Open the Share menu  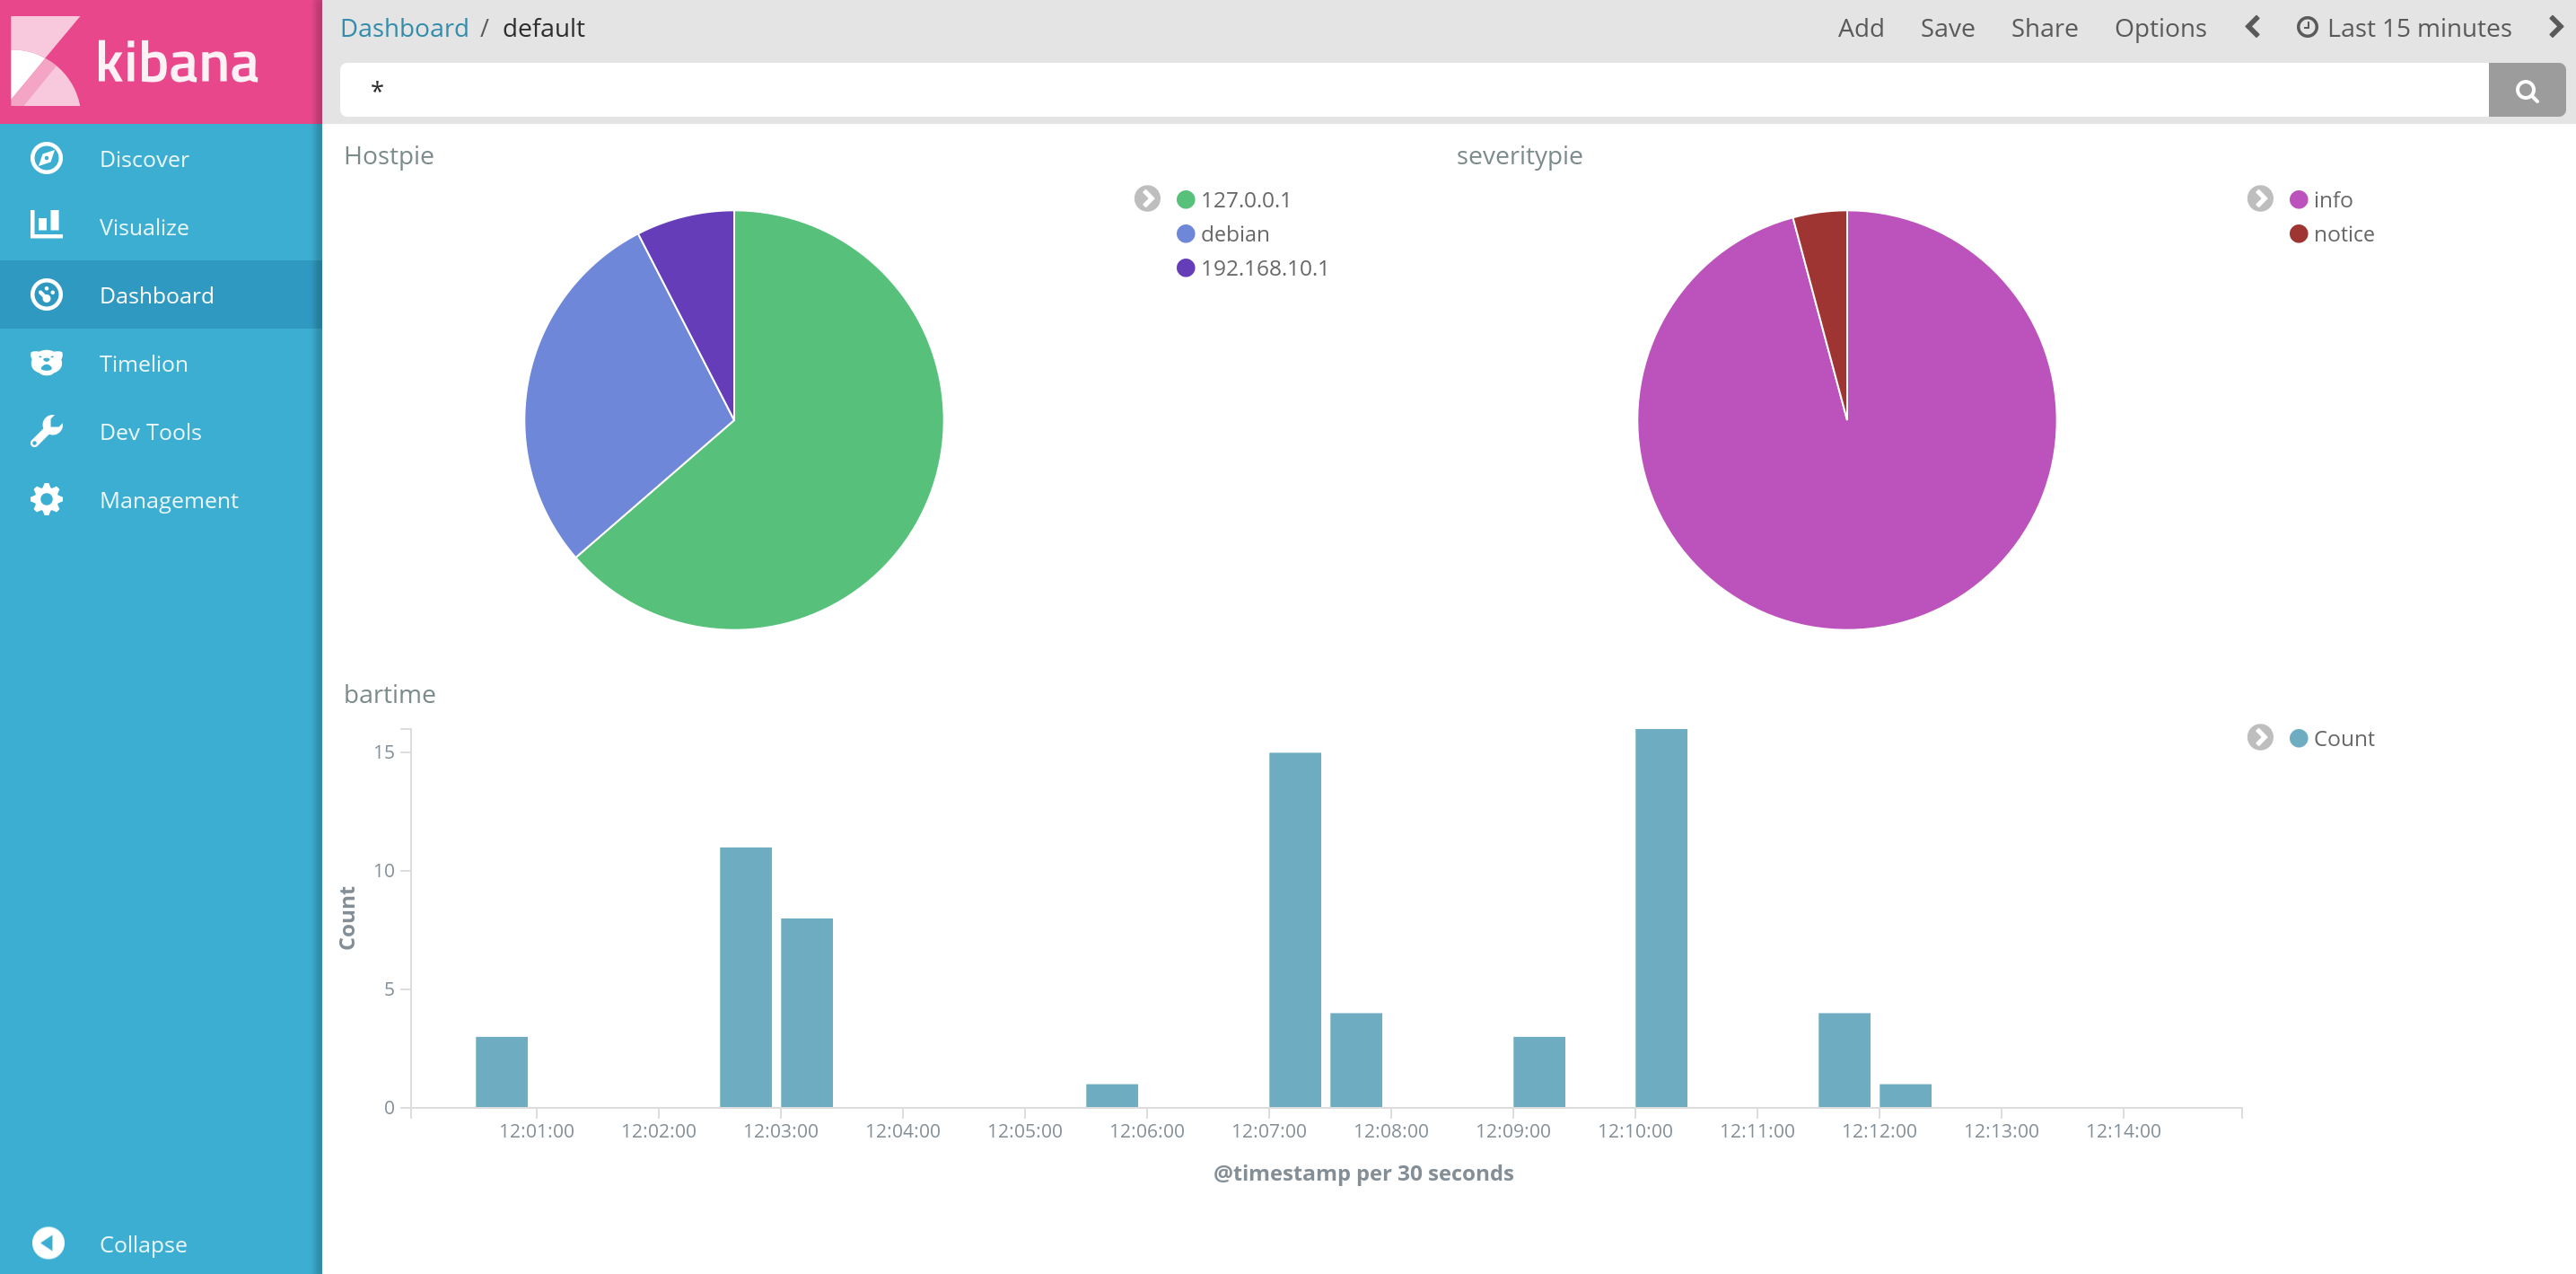2044,28
